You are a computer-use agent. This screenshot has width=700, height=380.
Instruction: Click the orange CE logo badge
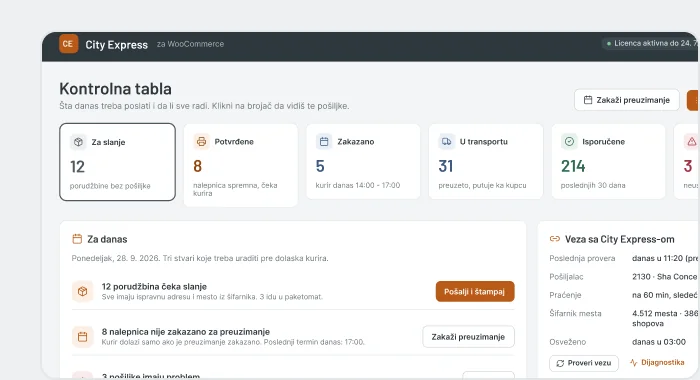[x=68, y=44]
